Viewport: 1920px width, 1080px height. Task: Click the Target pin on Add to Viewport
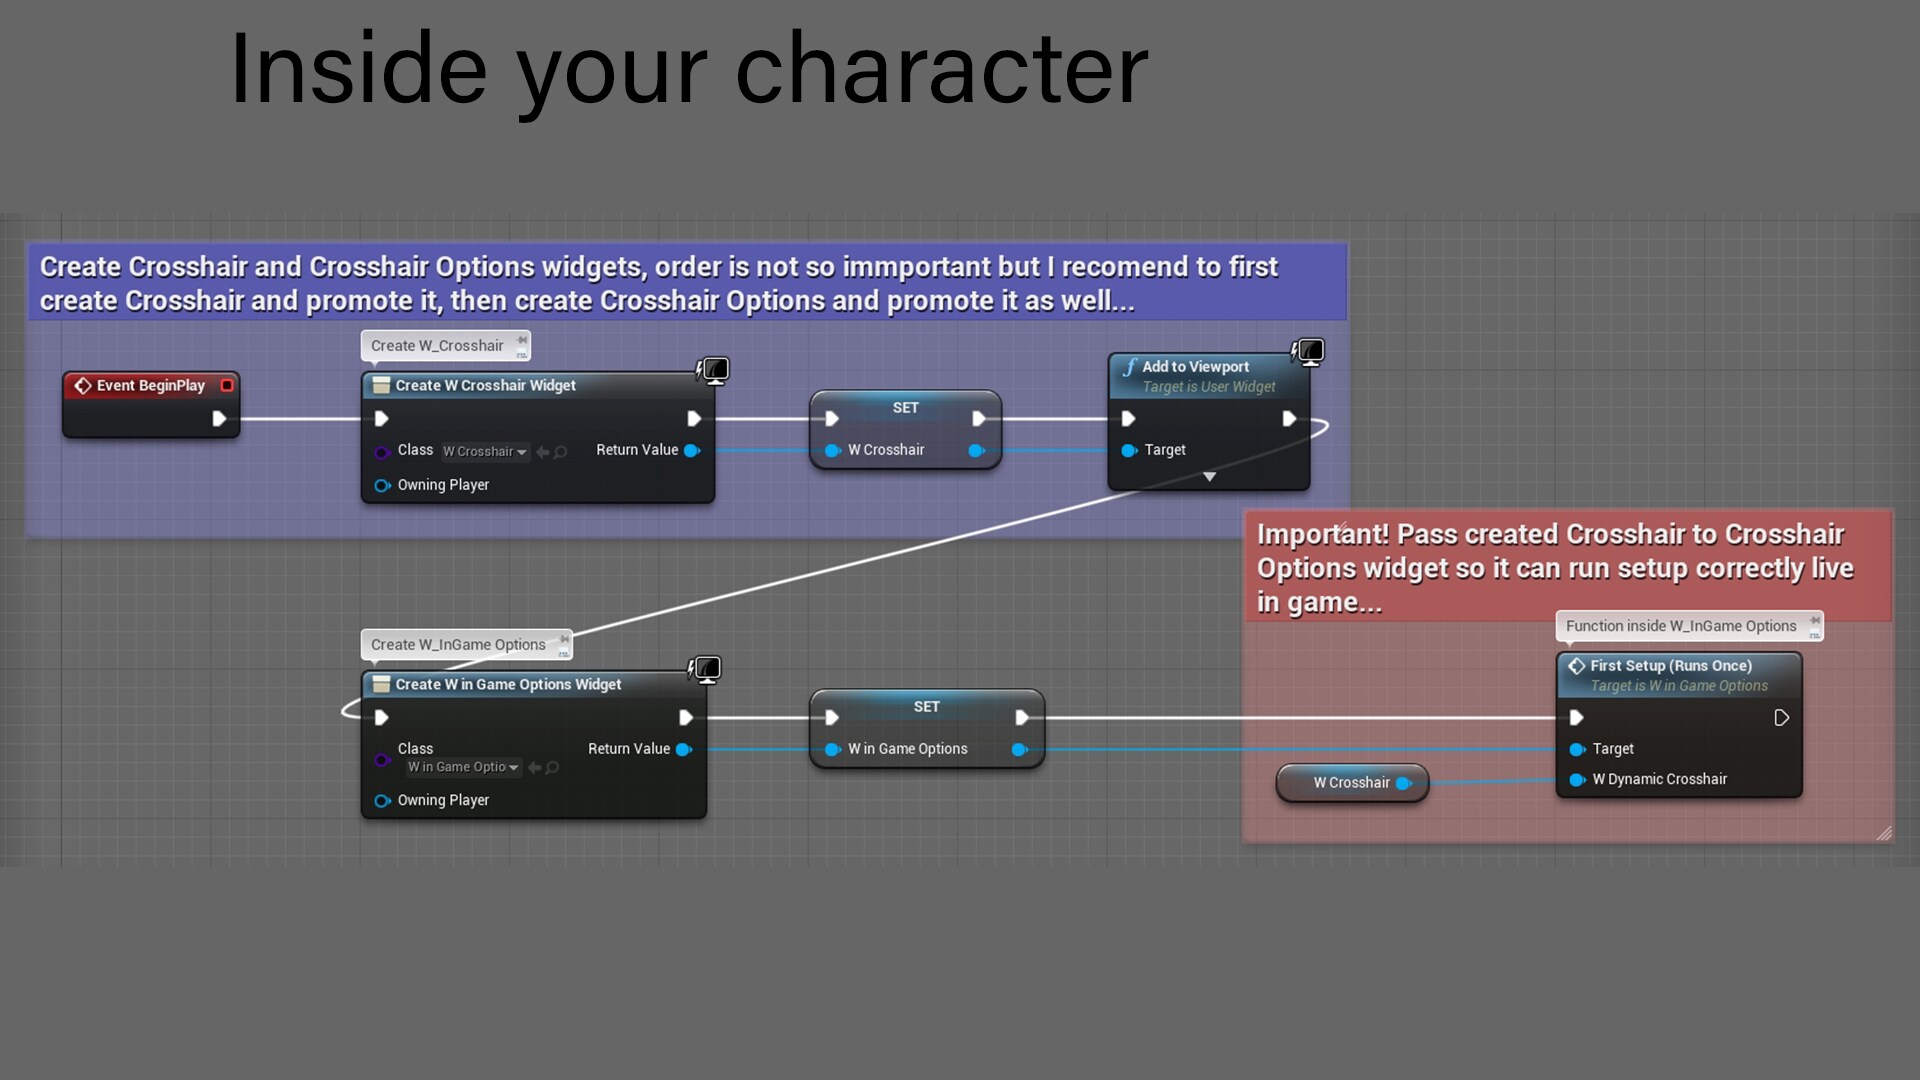pyautogui.click(x=1129, y=450)
